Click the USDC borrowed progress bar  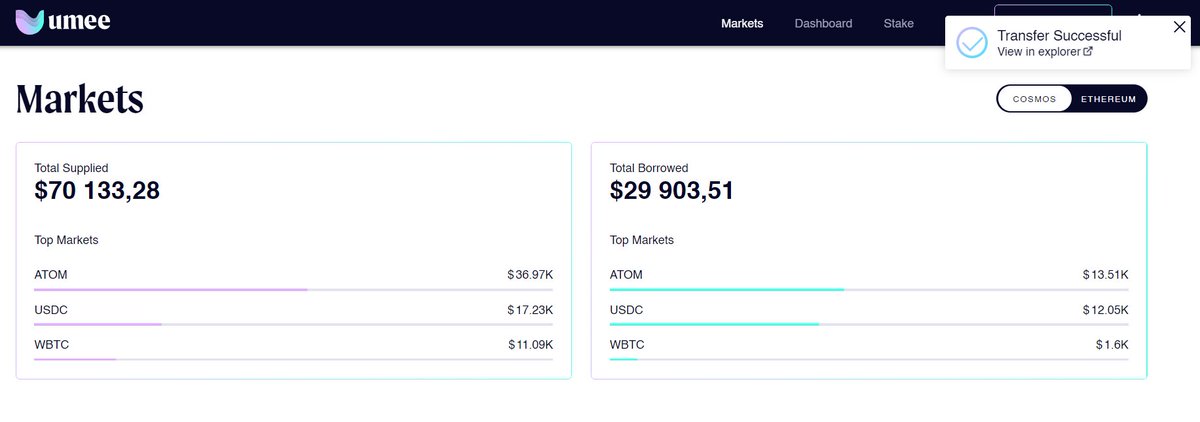869,324
